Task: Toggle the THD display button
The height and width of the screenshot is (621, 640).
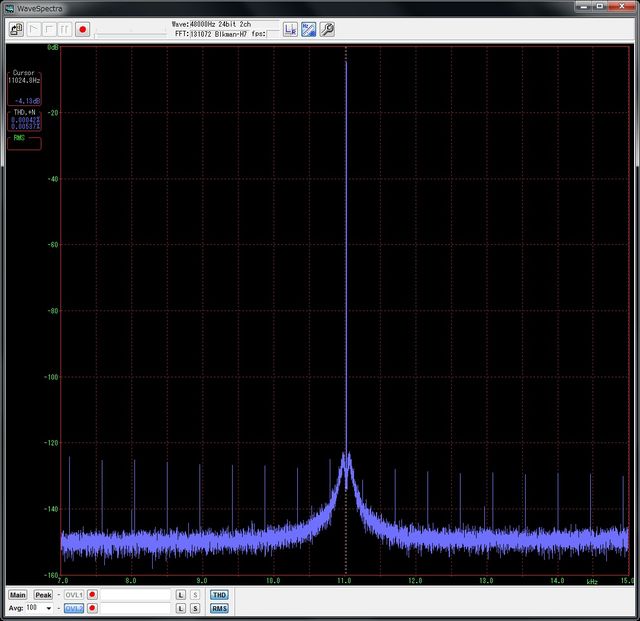Action: (x=218, y=595)
